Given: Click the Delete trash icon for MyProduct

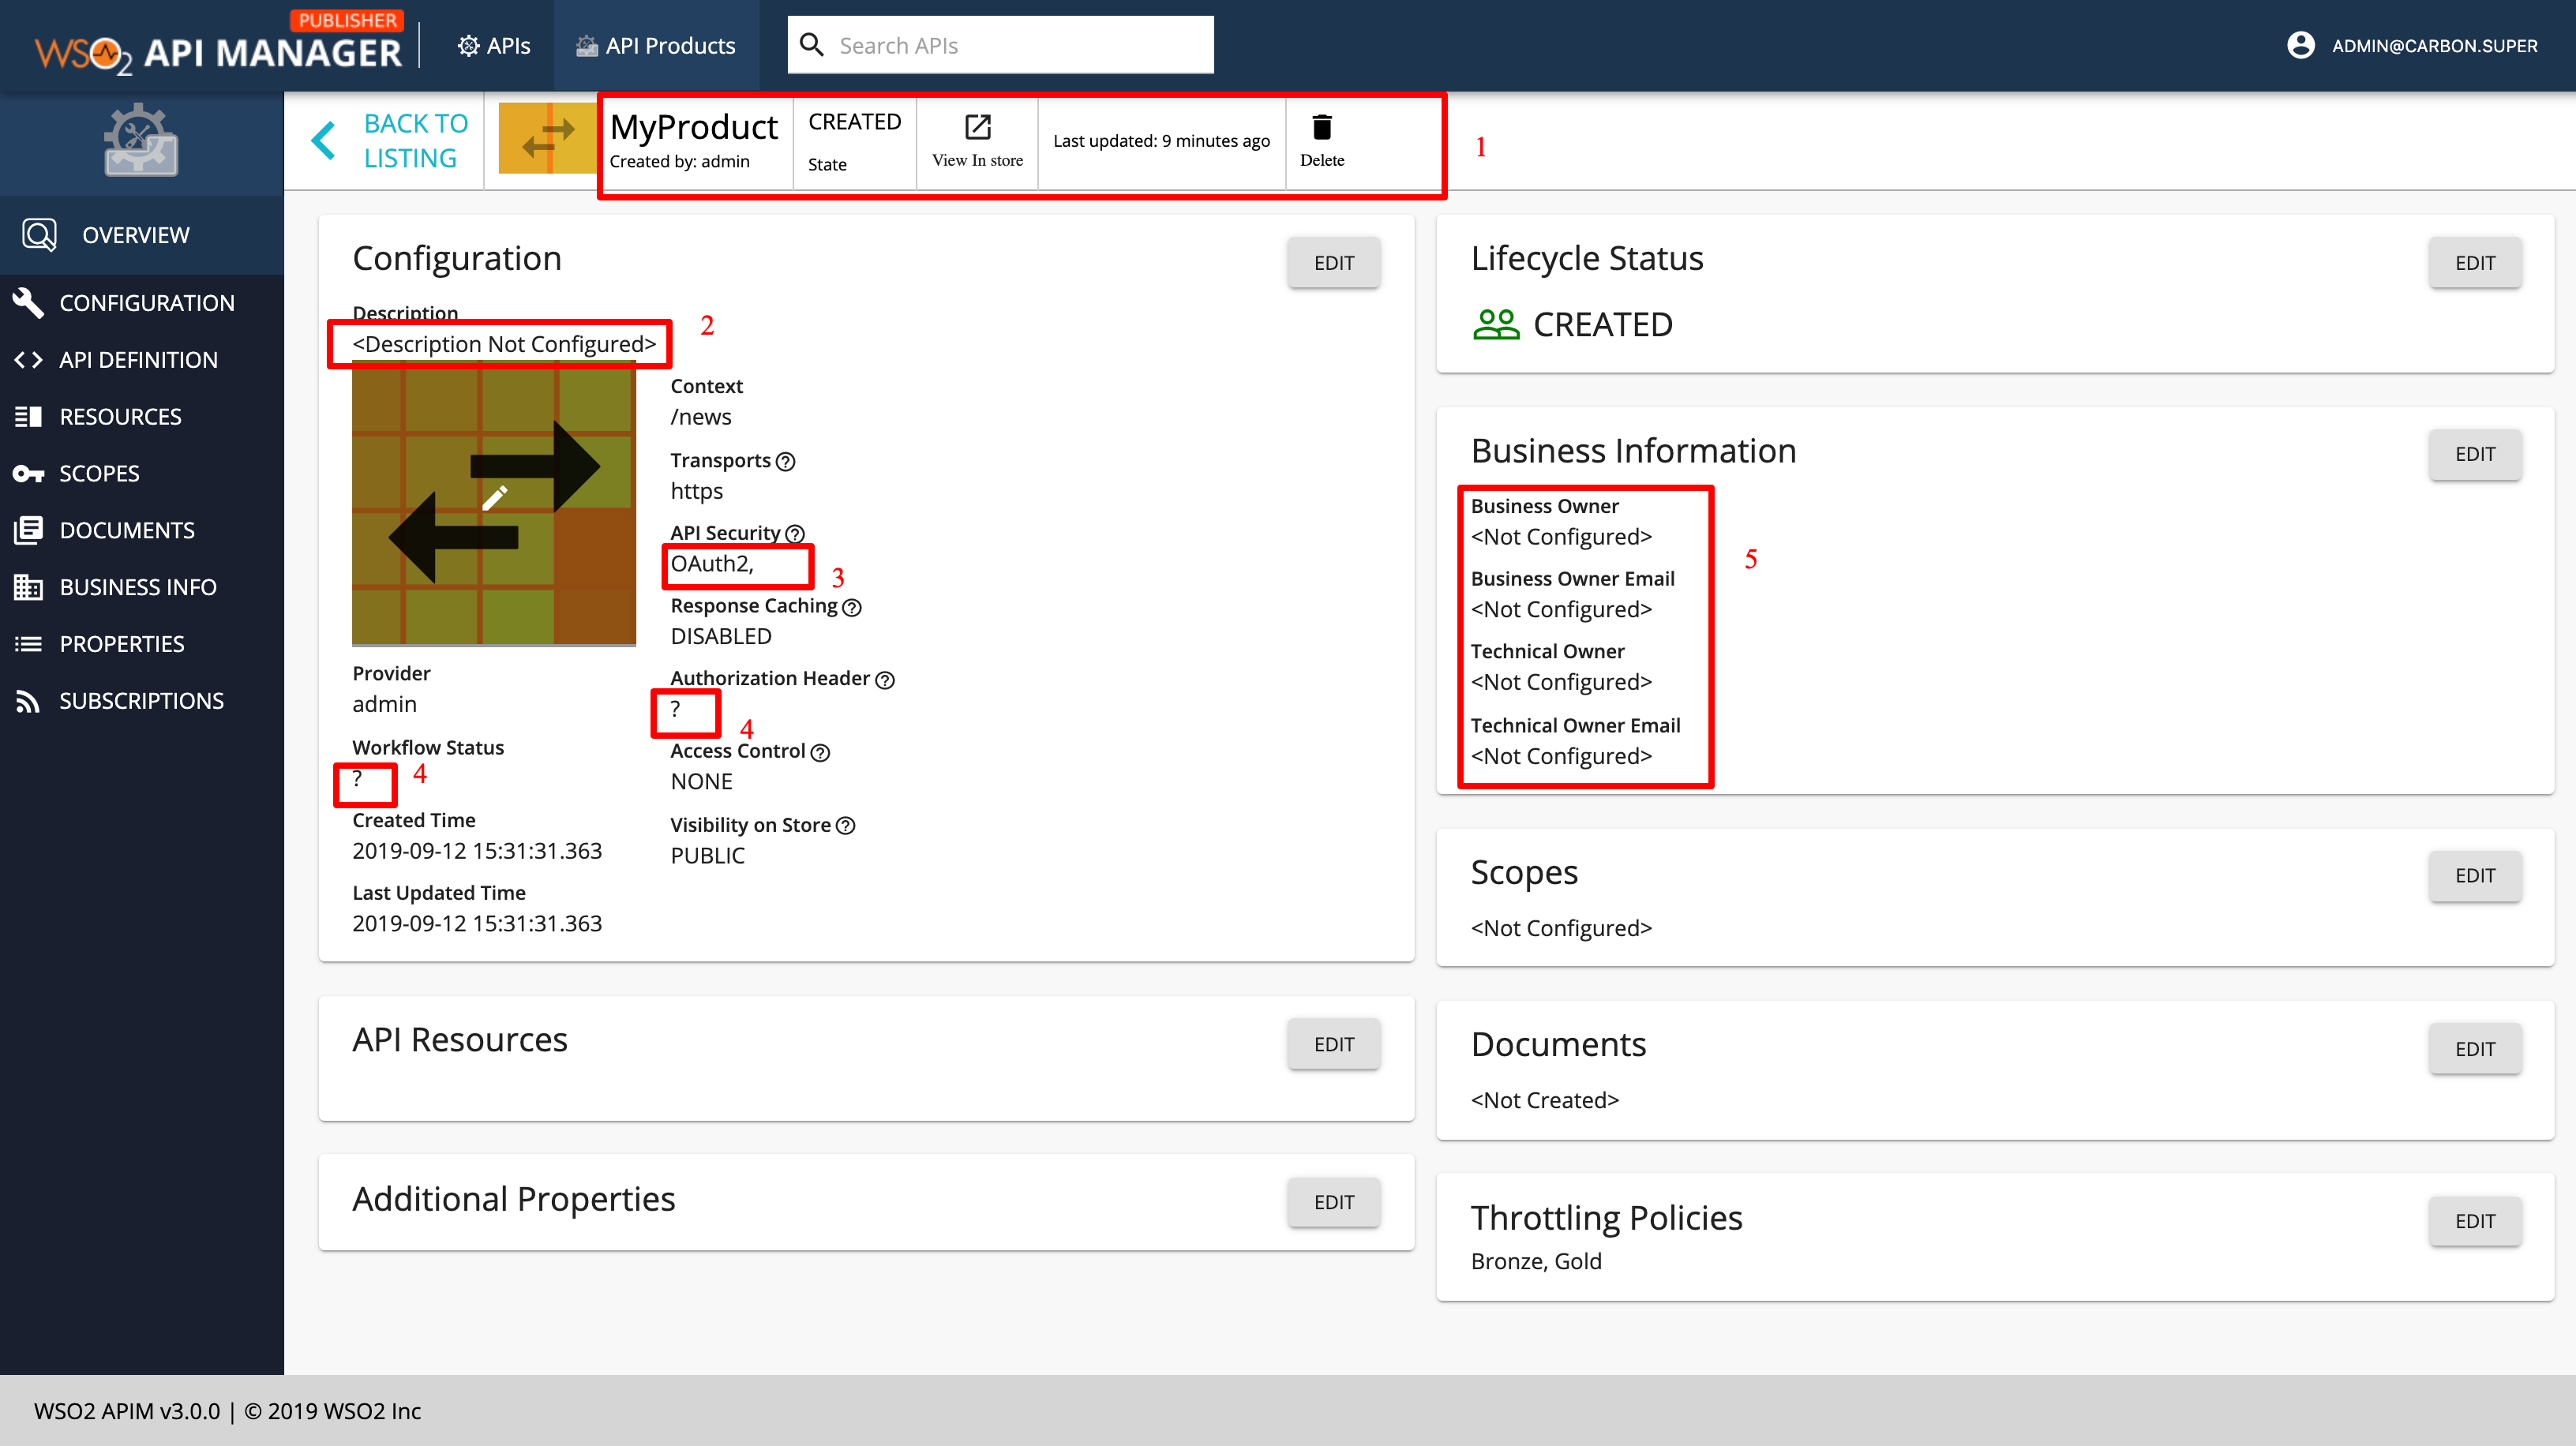Looking at the screenshot, I should [1322, 128].
